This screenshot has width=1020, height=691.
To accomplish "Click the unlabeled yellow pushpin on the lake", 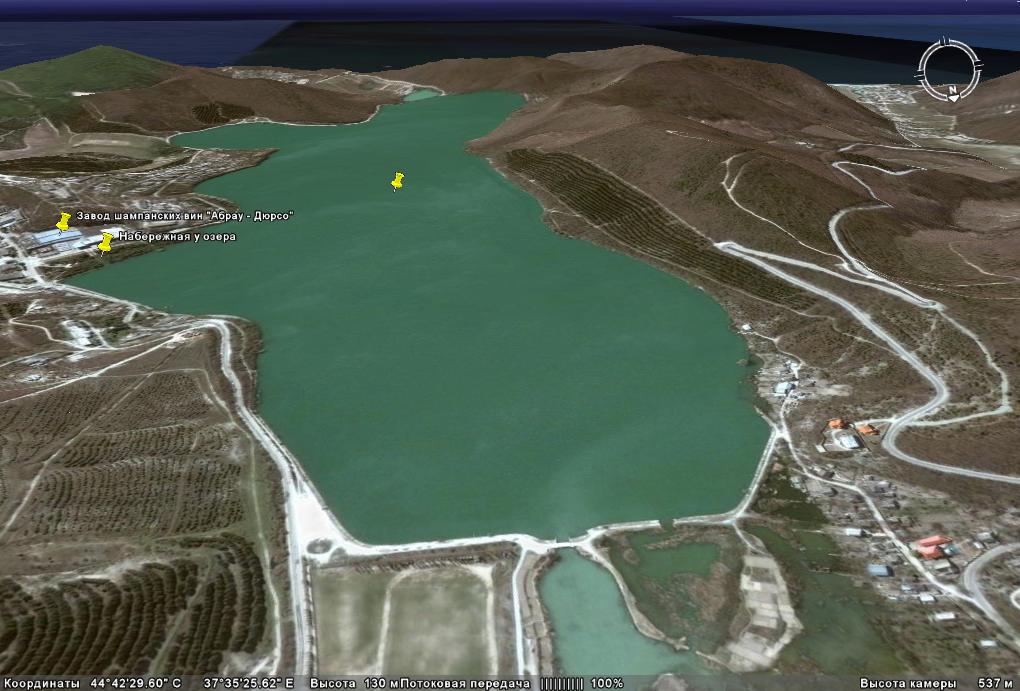I will coord(397,181).
